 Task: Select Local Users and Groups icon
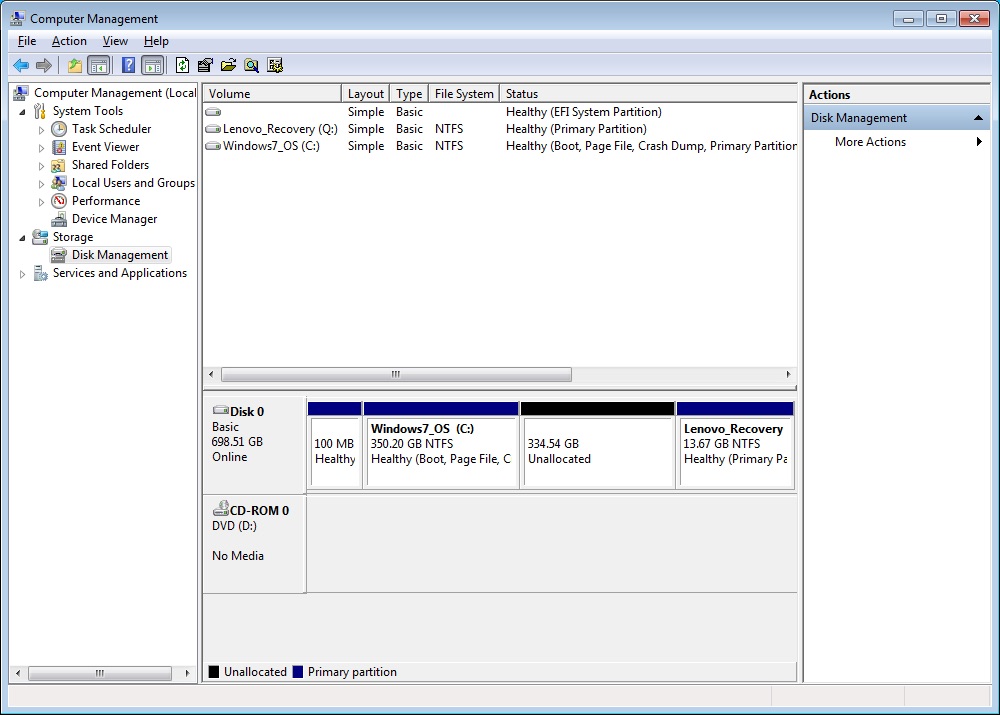[x=59, y=183]
